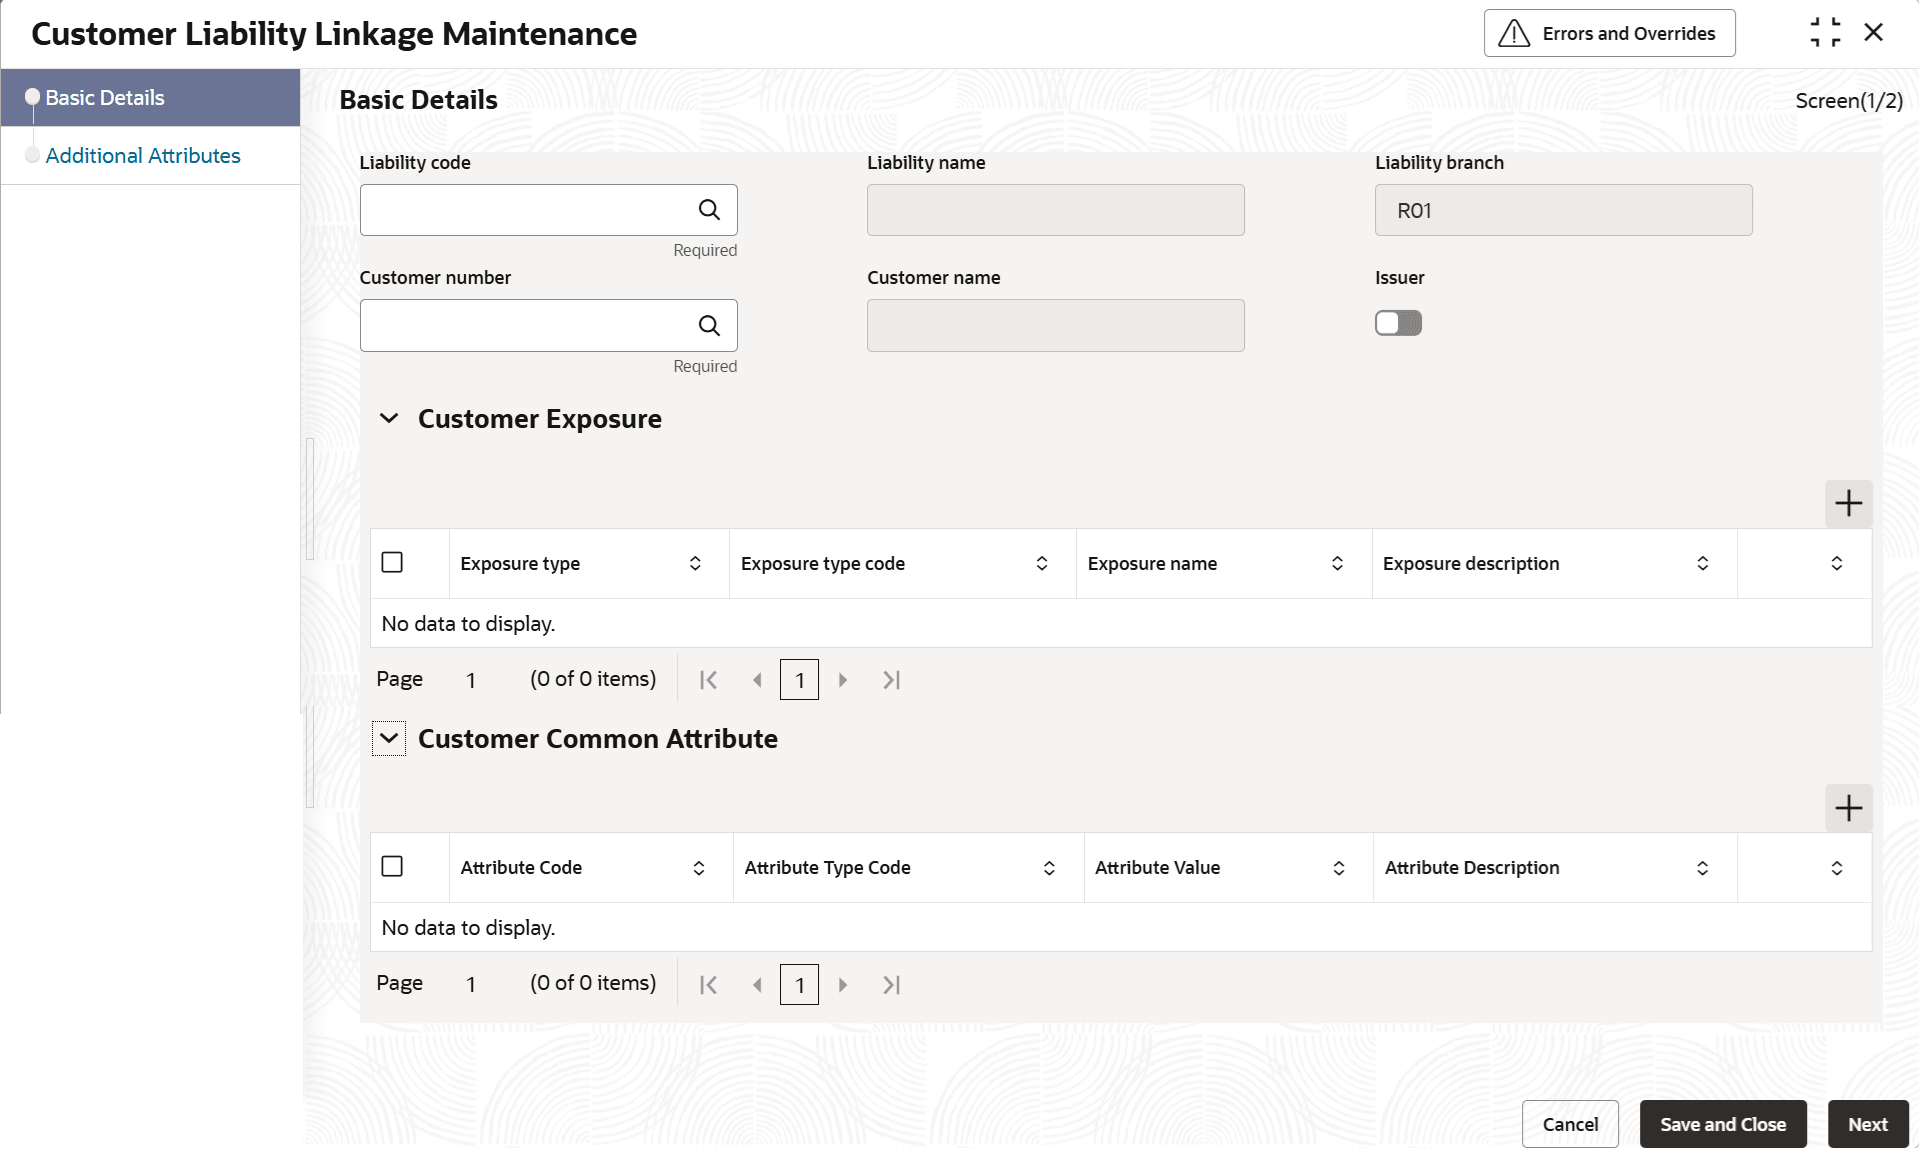Click the Customer number lookup magnifier
This screenshot has height=1152, width=1919.
(x=709, y=326)
